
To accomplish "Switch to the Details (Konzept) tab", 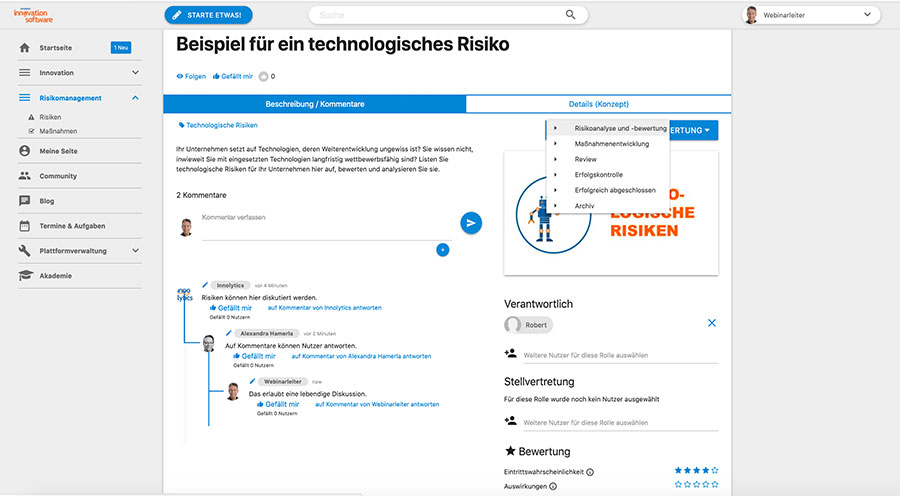I will point(599,104).
